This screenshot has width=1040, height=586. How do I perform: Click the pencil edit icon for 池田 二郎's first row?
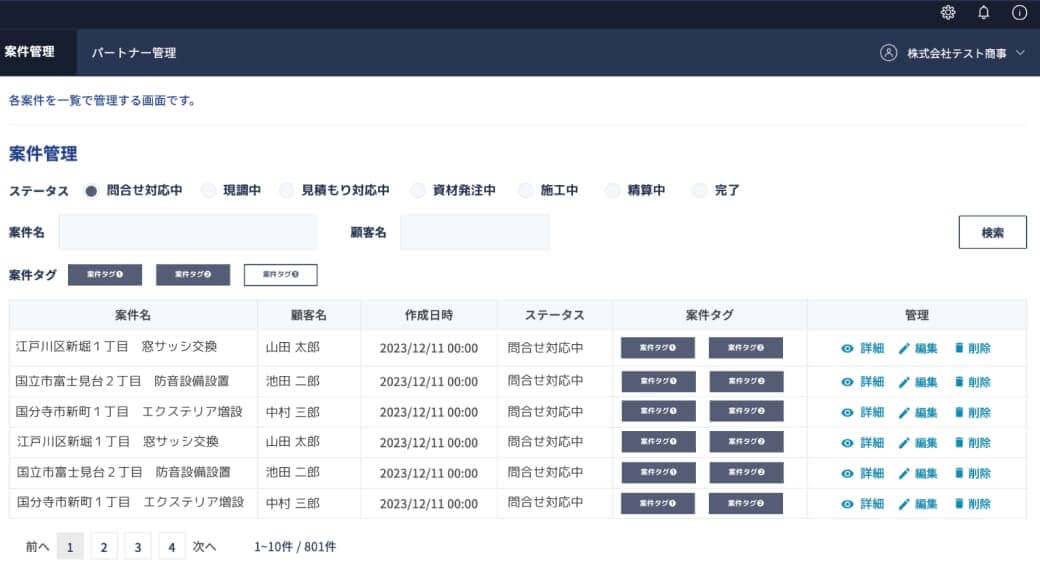click(x=904, y=382)
